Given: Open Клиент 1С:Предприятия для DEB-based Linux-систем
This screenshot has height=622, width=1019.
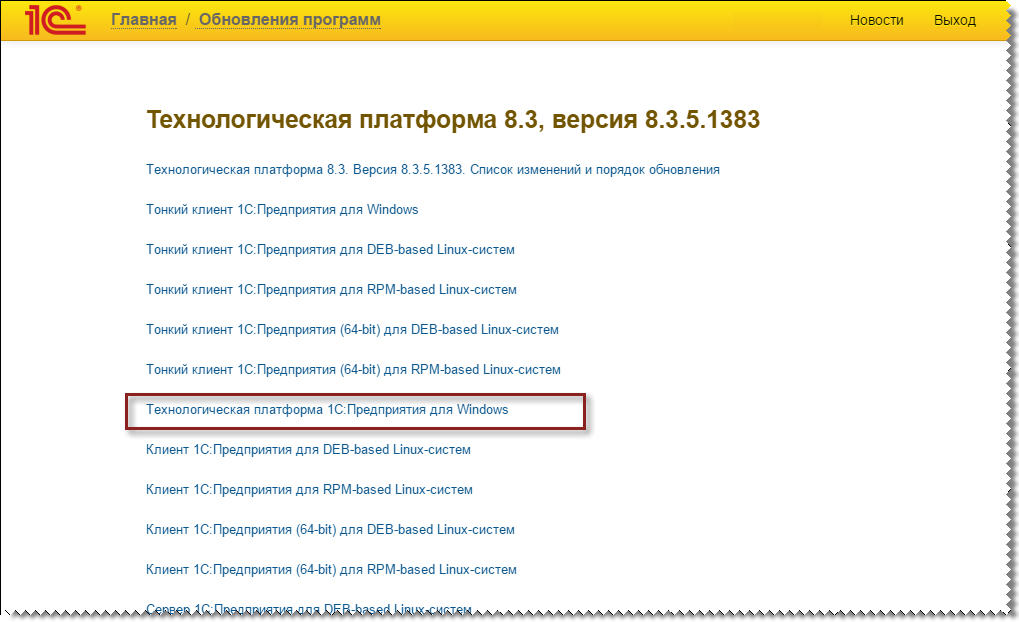Looking at the screenshot, I should click(x=308, y=449).
